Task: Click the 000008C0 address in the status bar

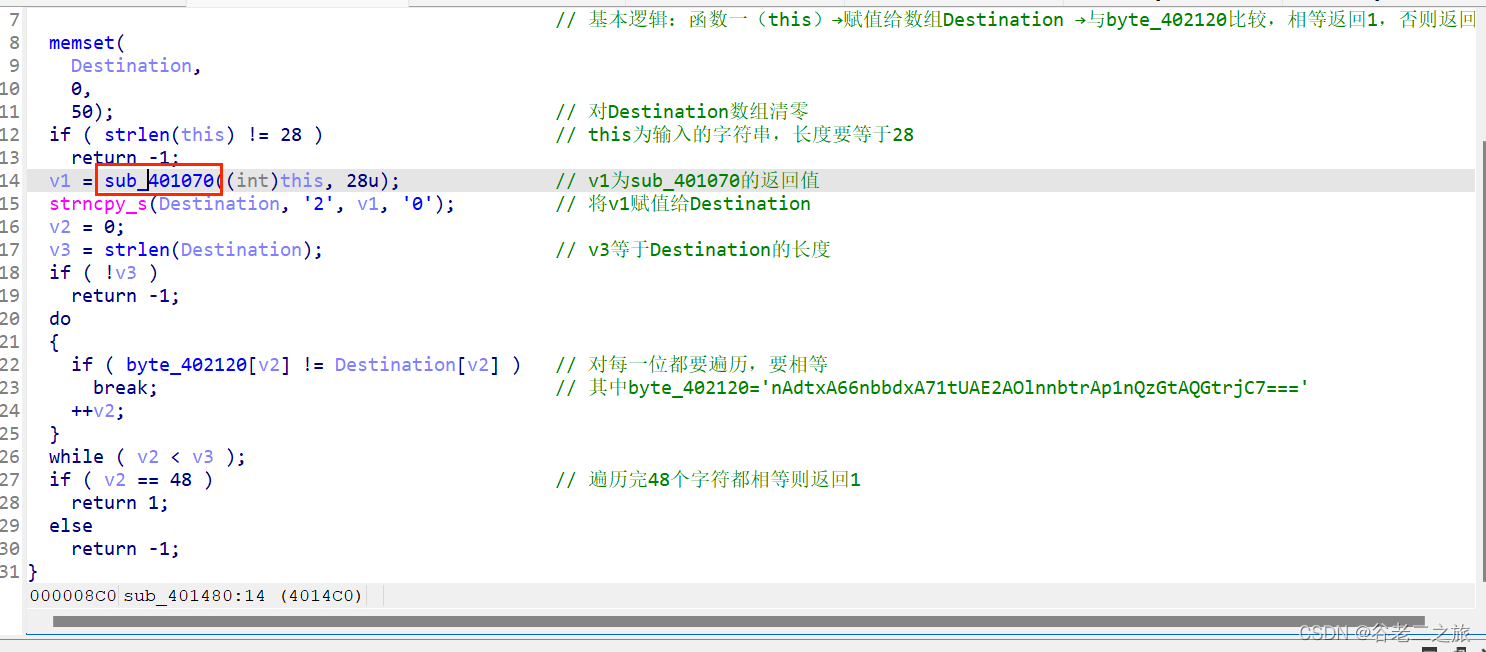Action: pos(72,595)
